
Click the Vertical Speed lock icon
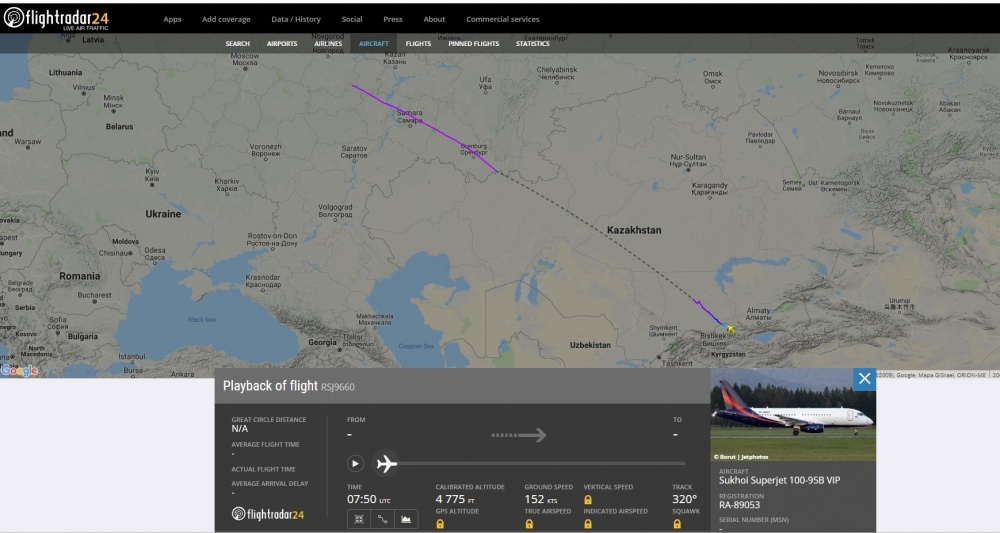(587, 500)
